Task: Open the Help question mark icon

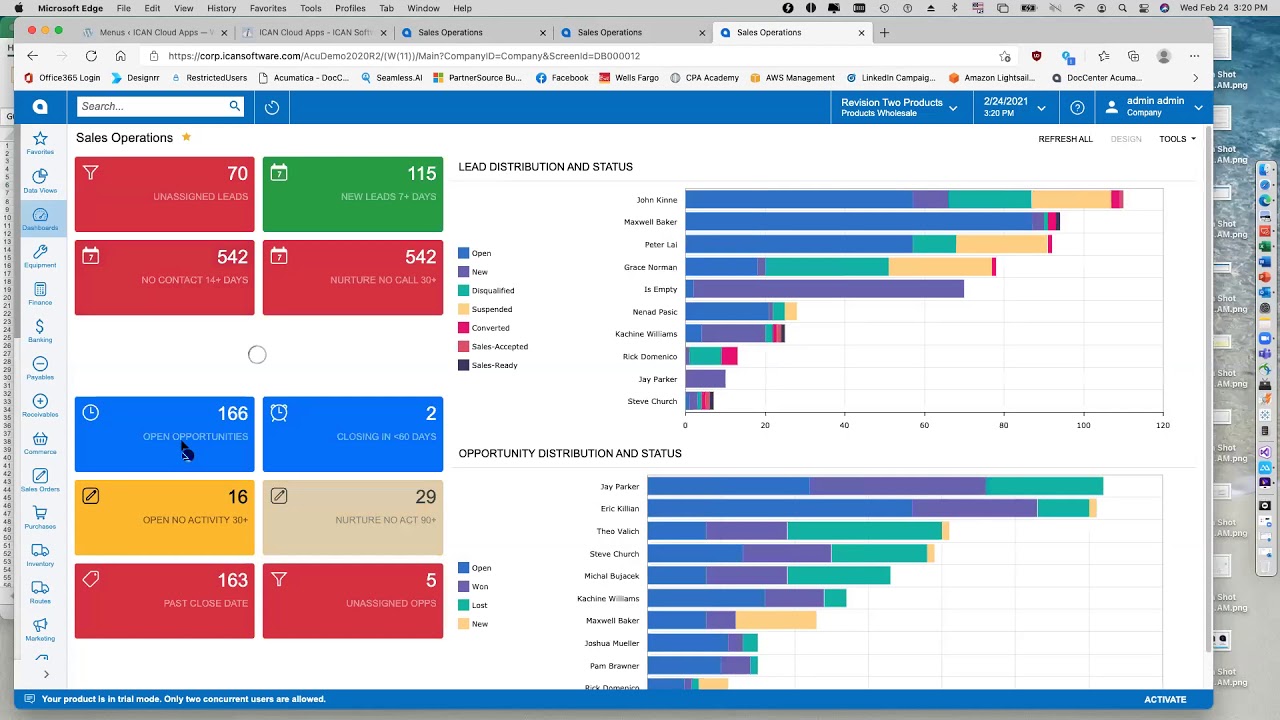Action: (x=1077, y=107)
